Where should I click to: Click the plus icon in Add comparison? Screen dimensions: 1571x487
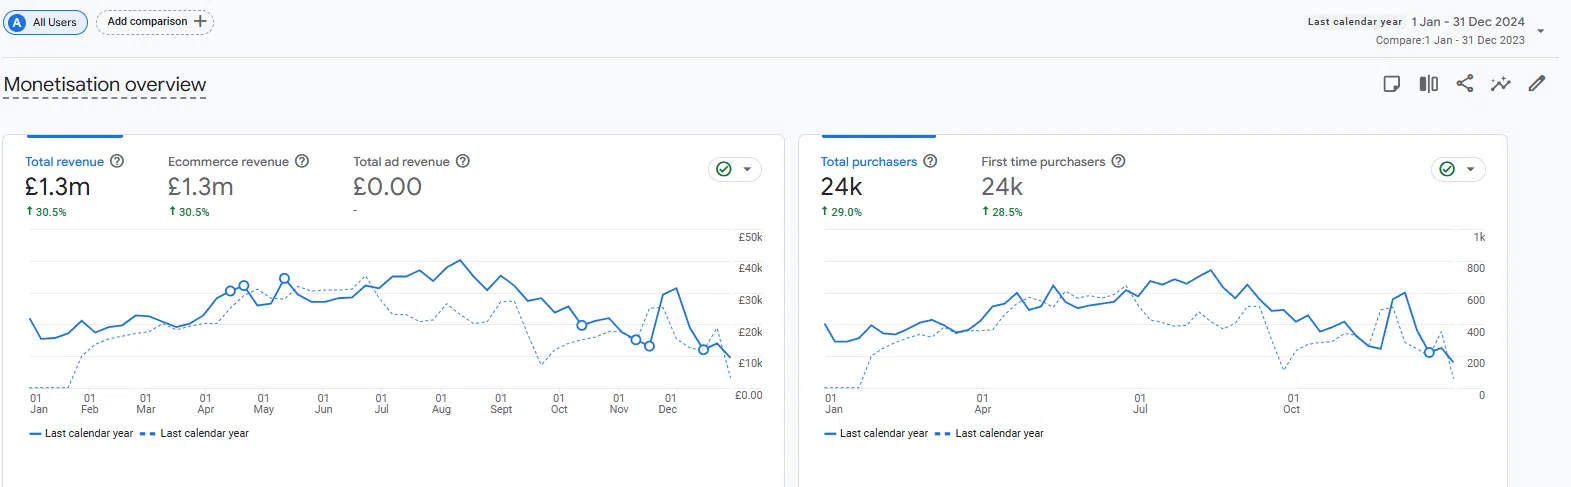[200, 21]
